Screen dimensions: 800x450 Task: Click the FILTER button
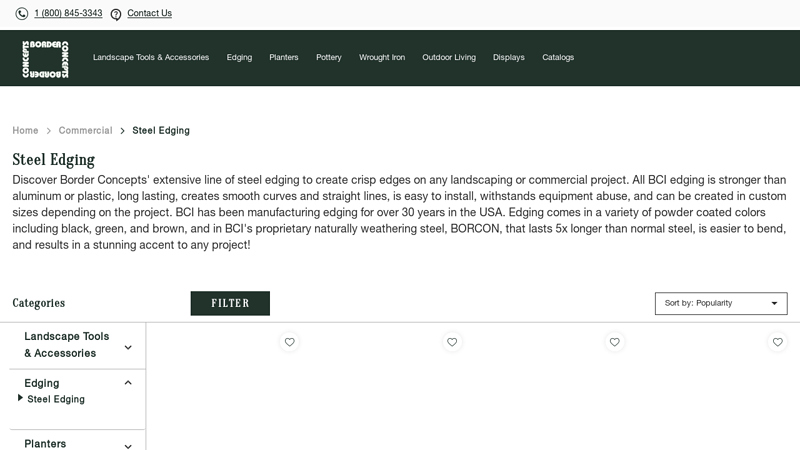(x=230, y=303)
